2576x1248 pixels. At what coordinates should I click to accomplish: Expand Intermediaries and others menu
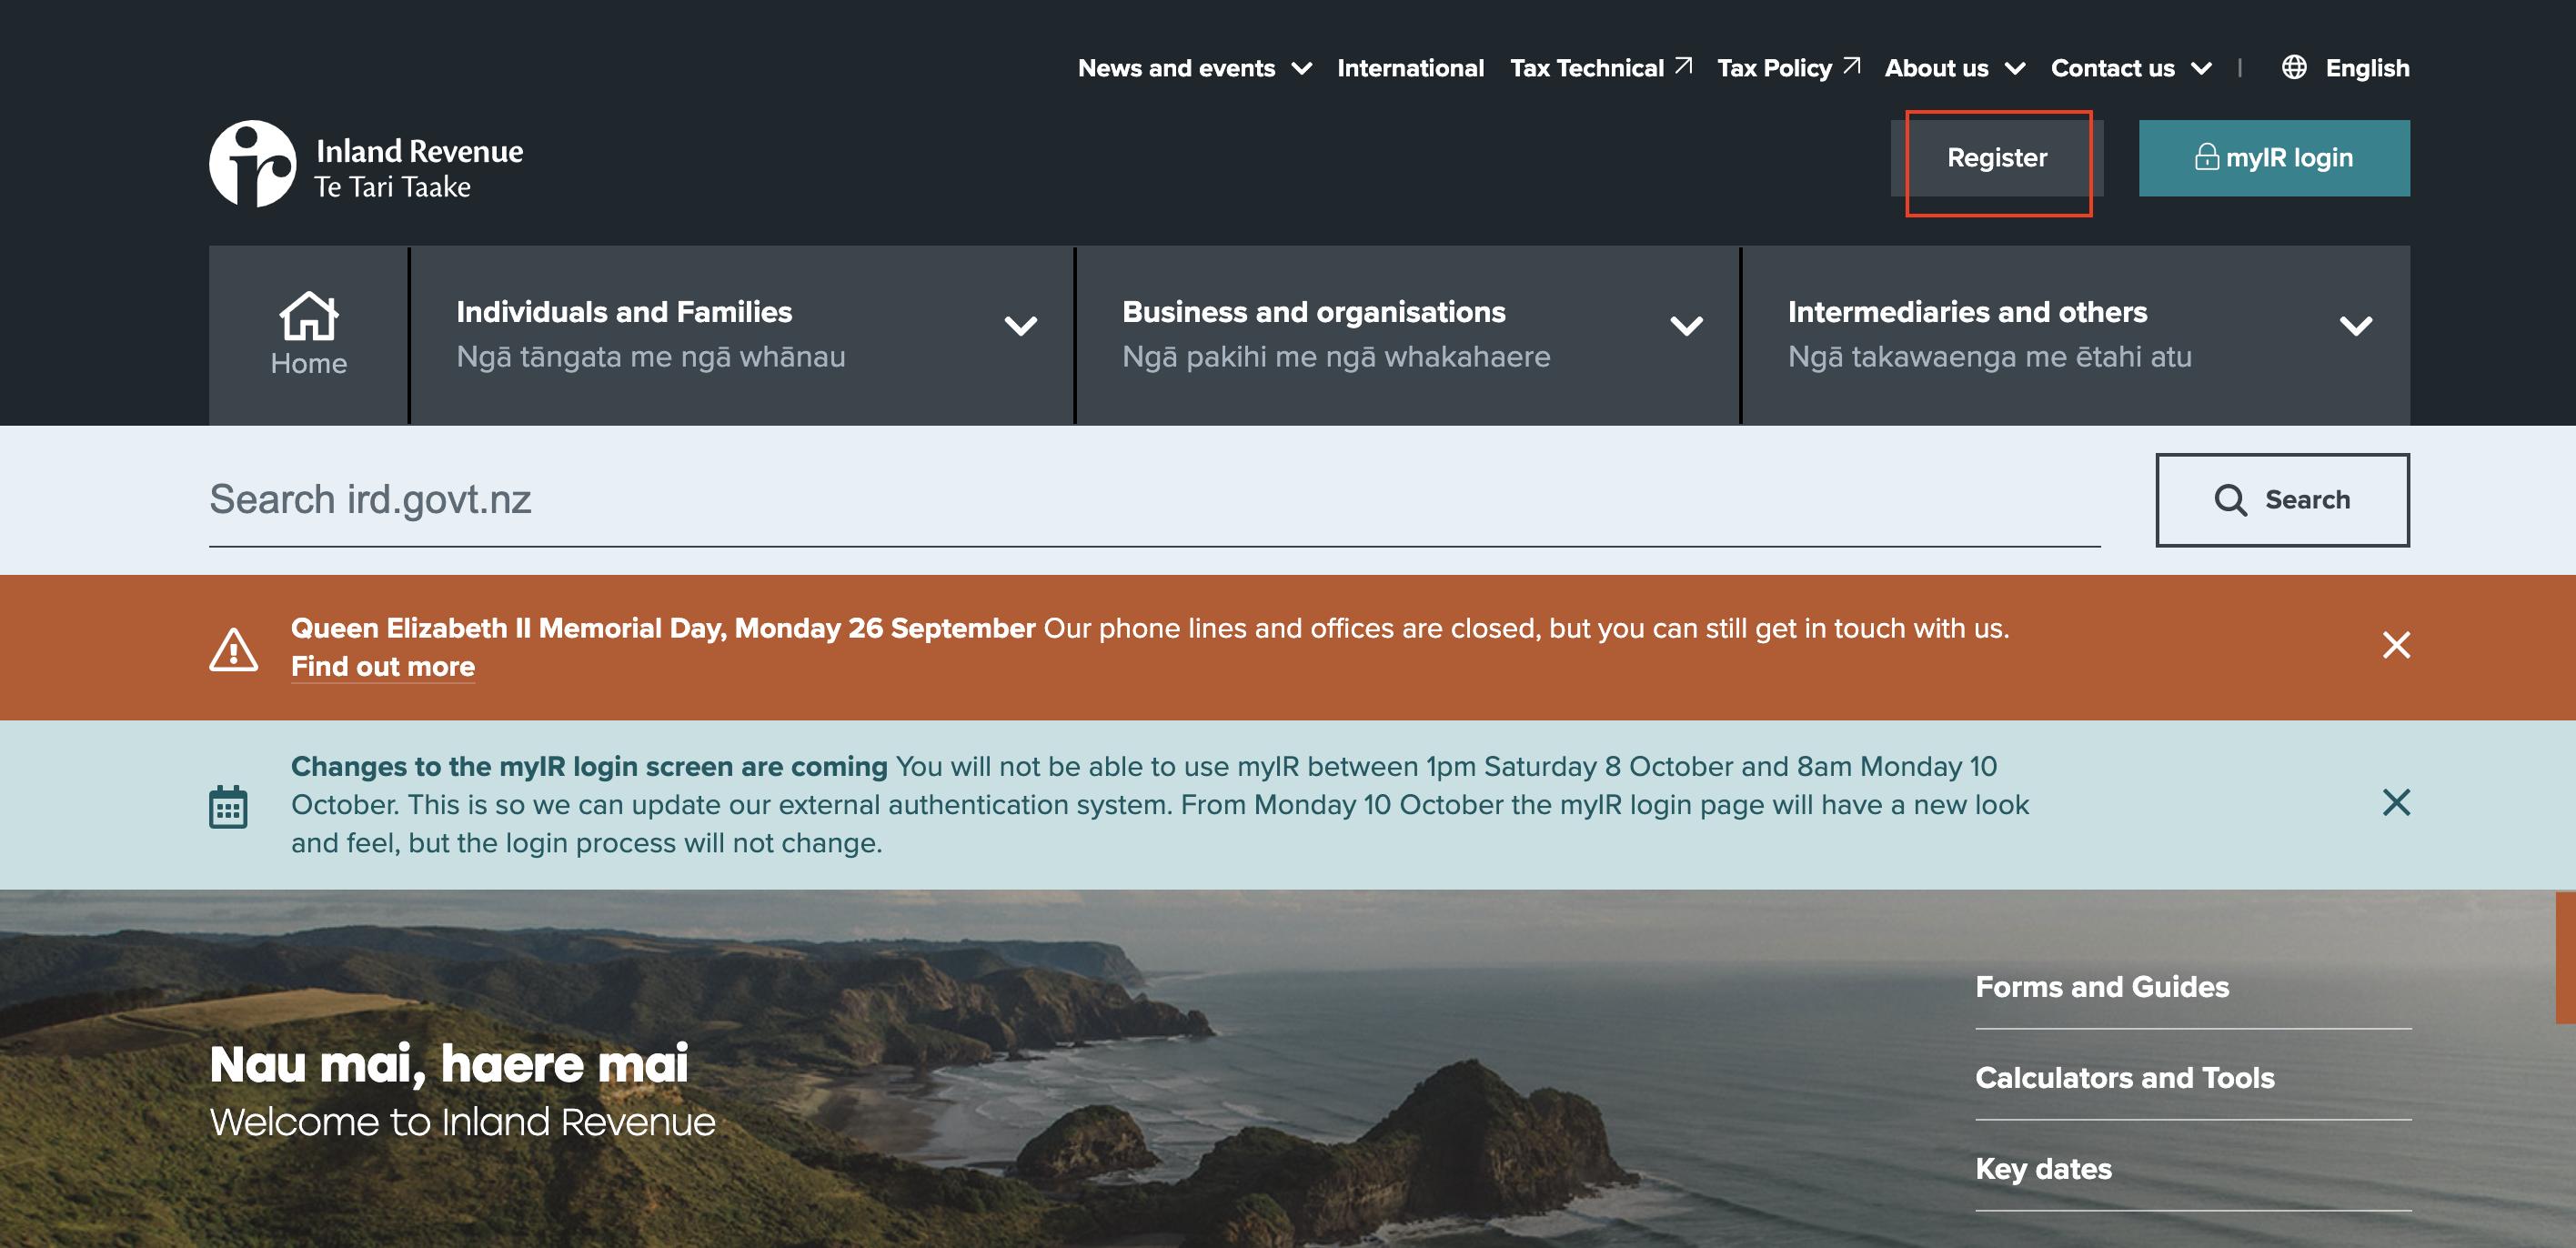[x=2074, y=334]
